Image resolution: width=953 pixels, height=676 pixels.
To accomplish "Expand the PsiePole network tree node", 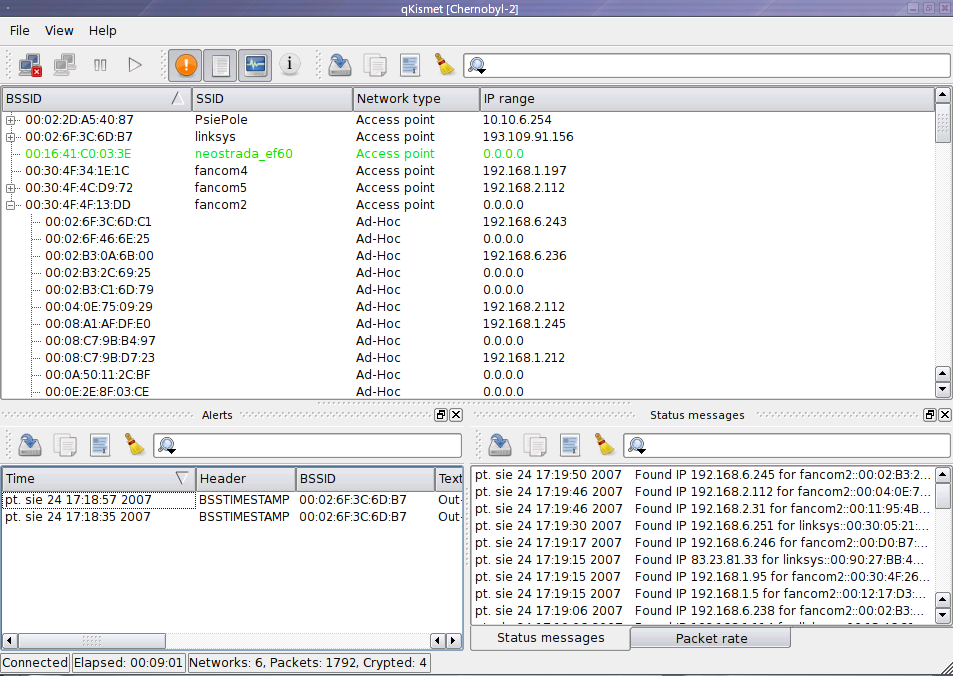I will pos(11,120).
